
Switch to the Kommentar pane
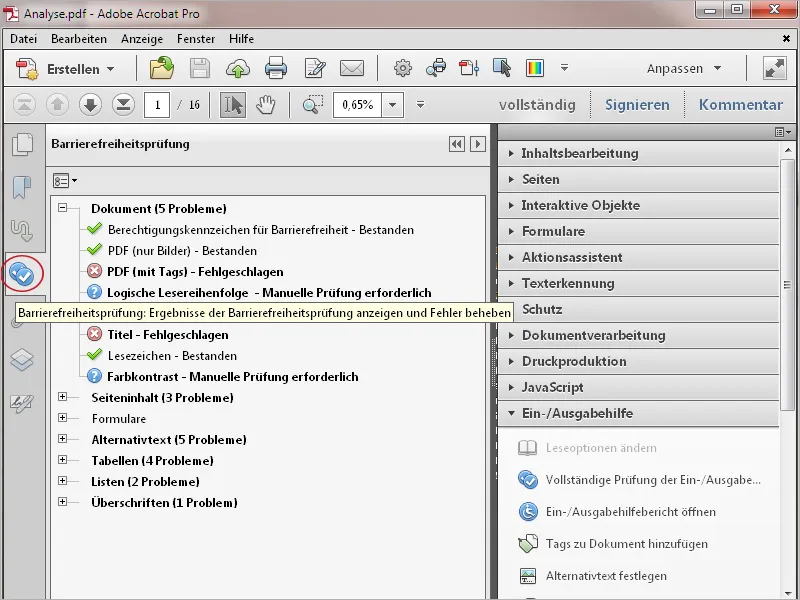click(740, 105)
